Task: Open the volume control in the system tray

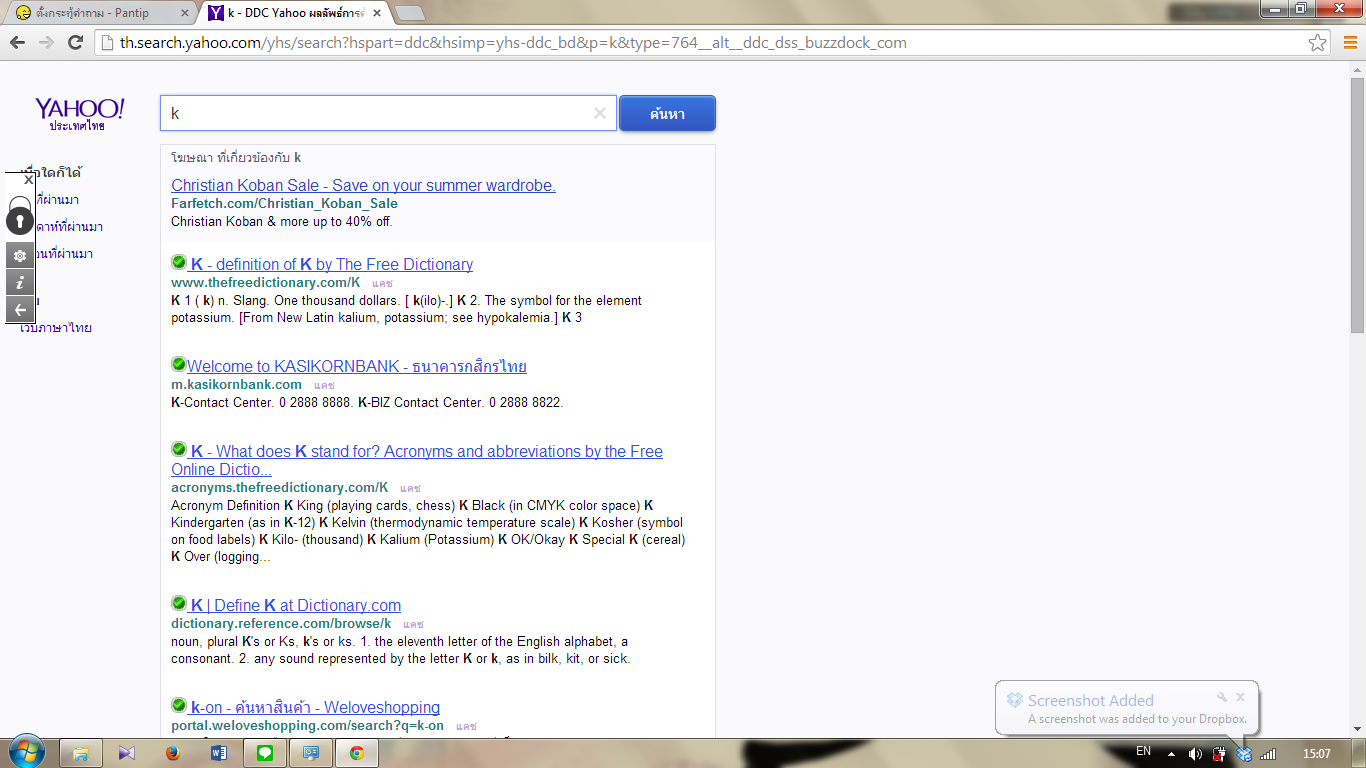Action: tap(1195, 753)
